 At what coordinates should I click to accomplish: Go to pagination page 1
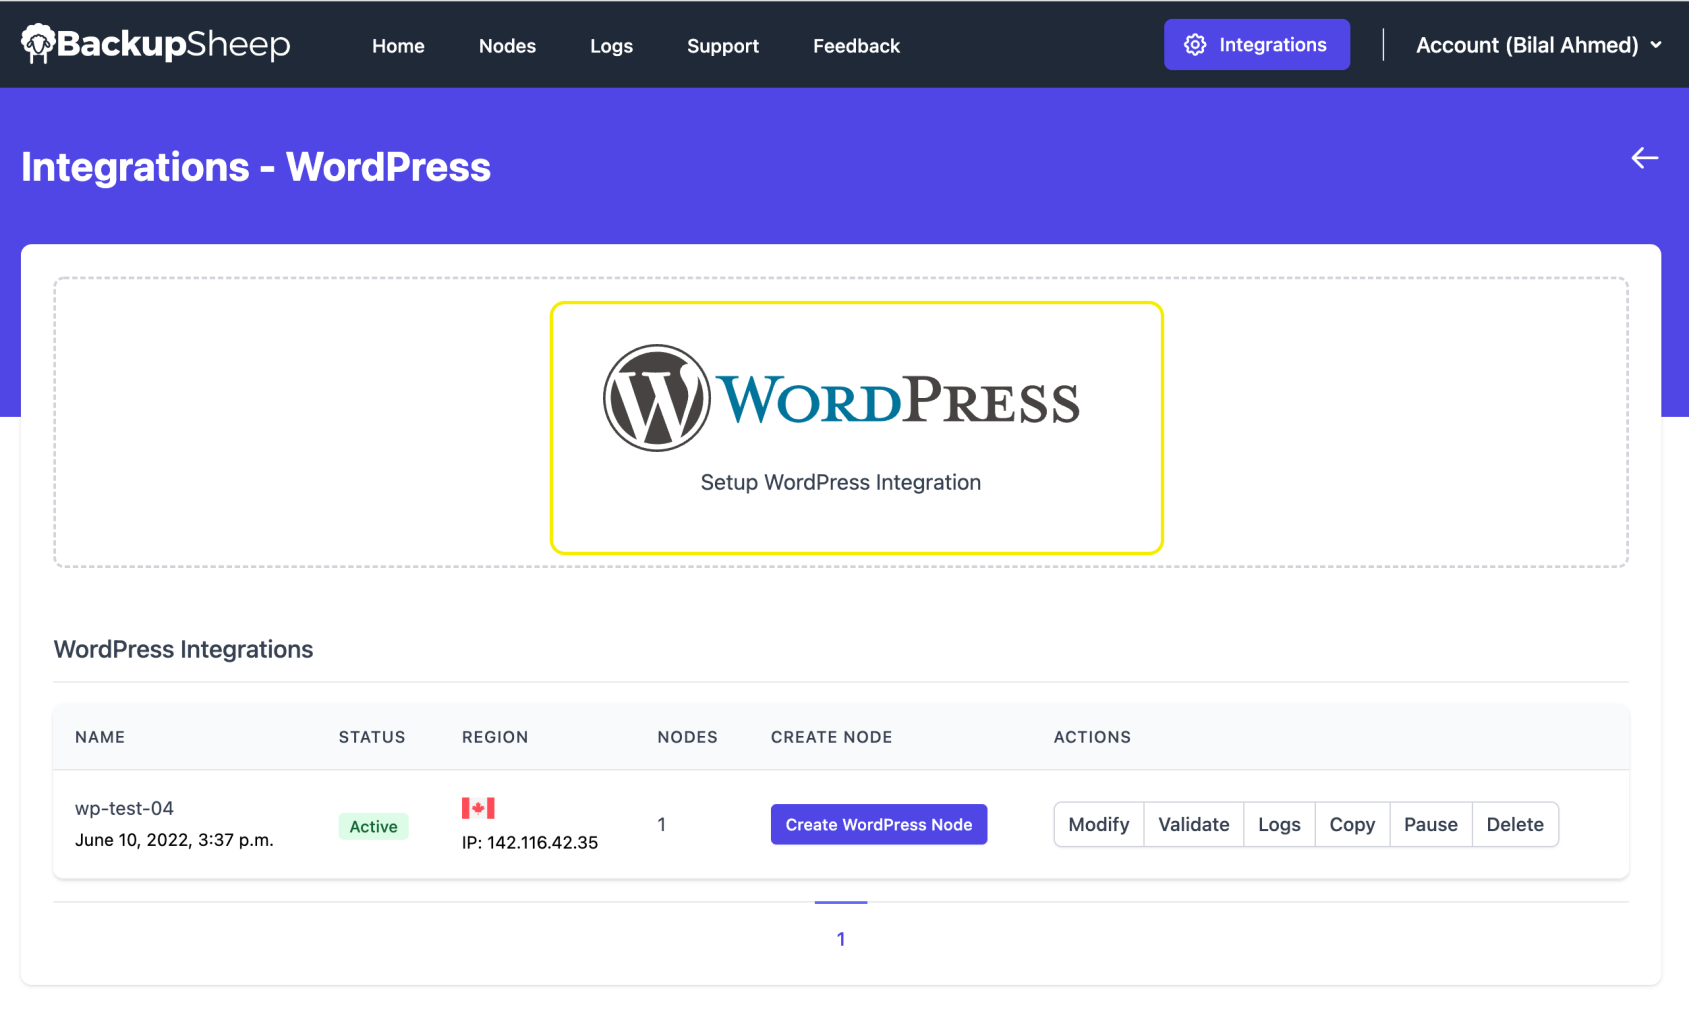click(x=841, y=939)
